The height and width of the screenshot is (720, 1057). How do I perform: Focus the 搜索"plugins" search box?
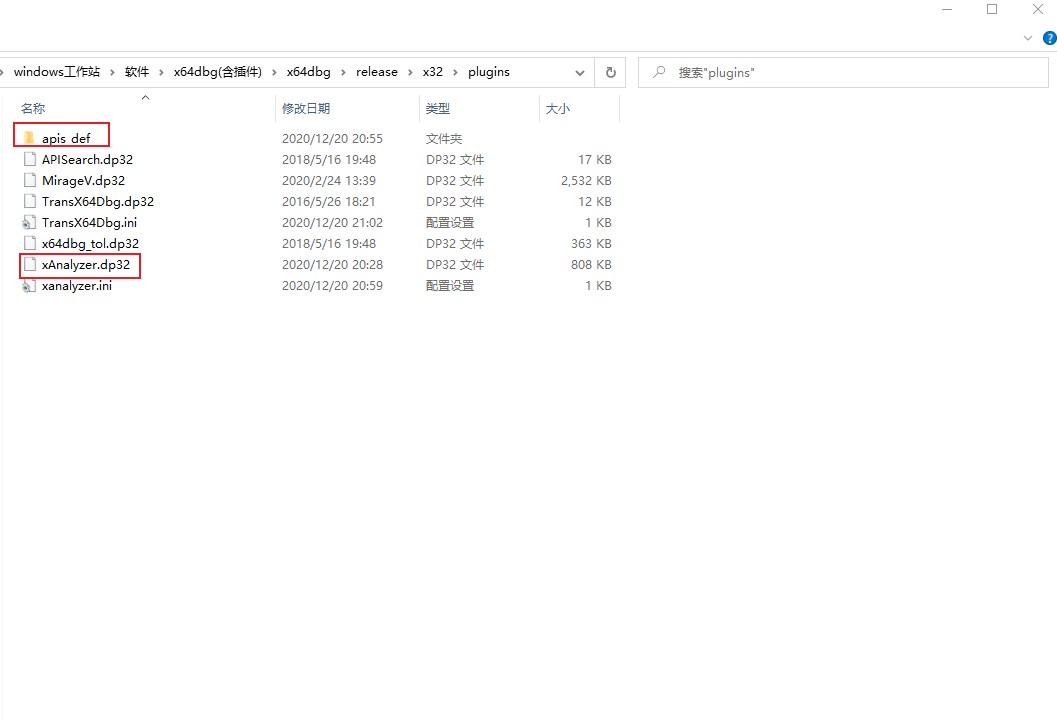(x=843, y=72)
